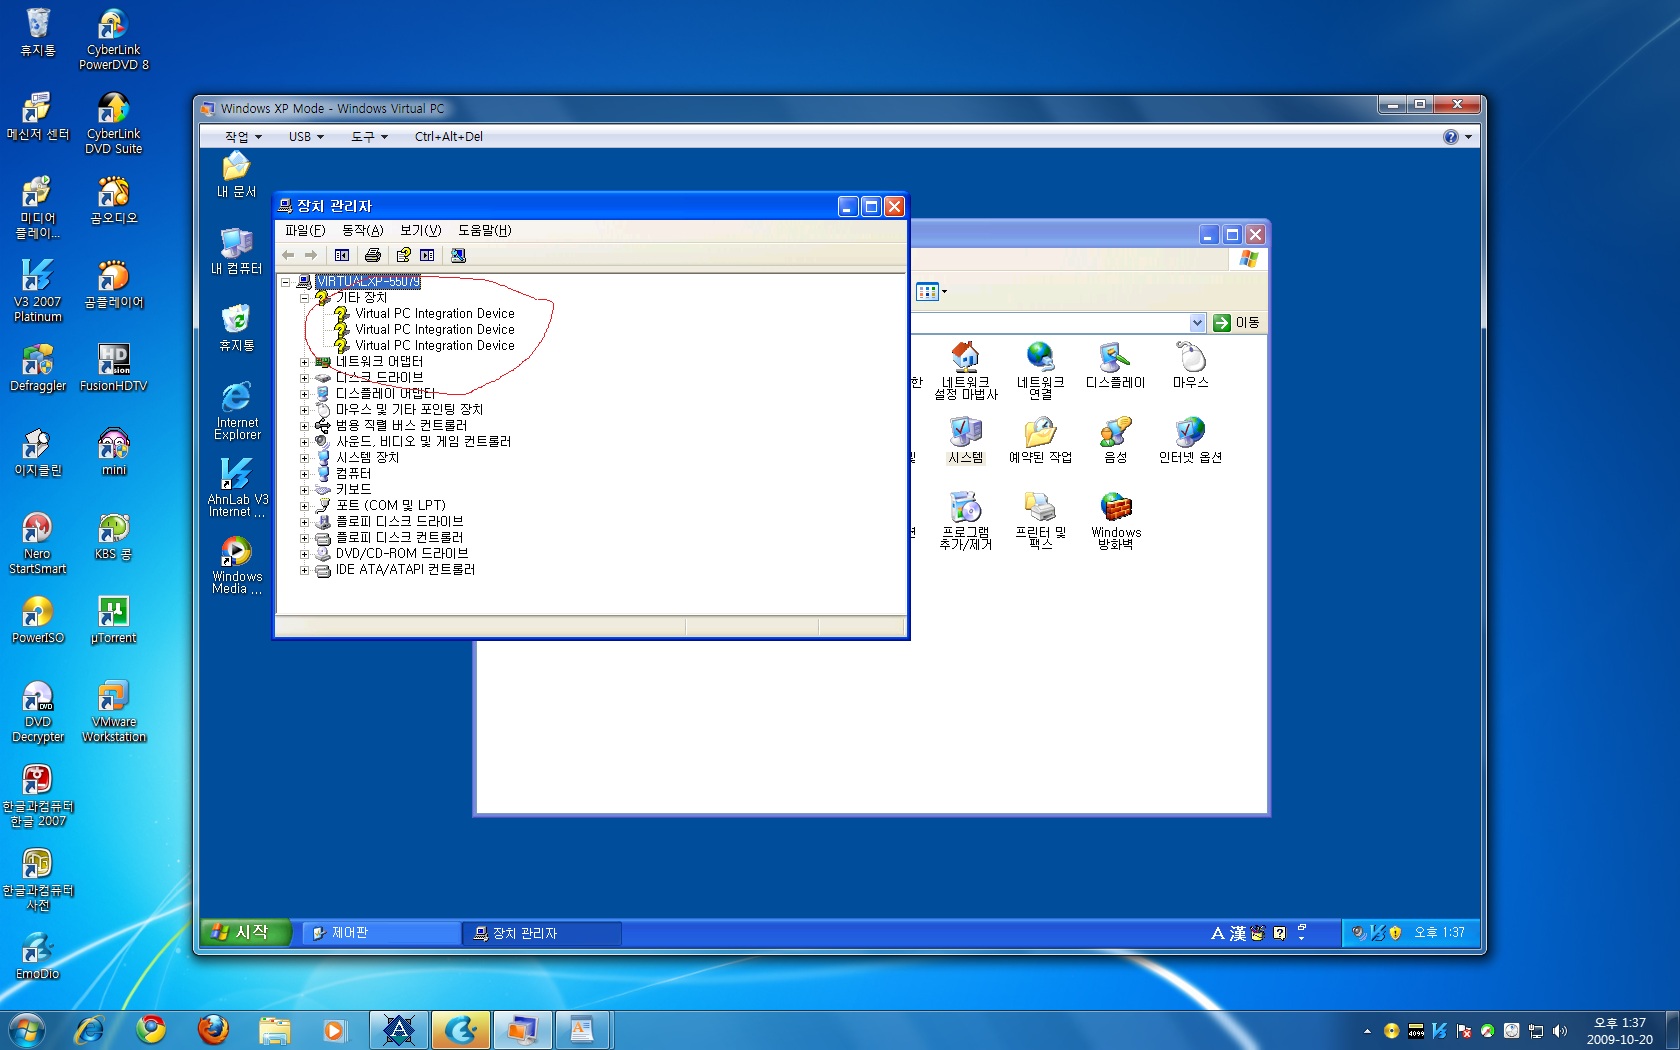Viewport: 1680px width, 1050px height.
Task: Select the 플로피 디스크 컨트롤러 row
Action: coord(399,538)
